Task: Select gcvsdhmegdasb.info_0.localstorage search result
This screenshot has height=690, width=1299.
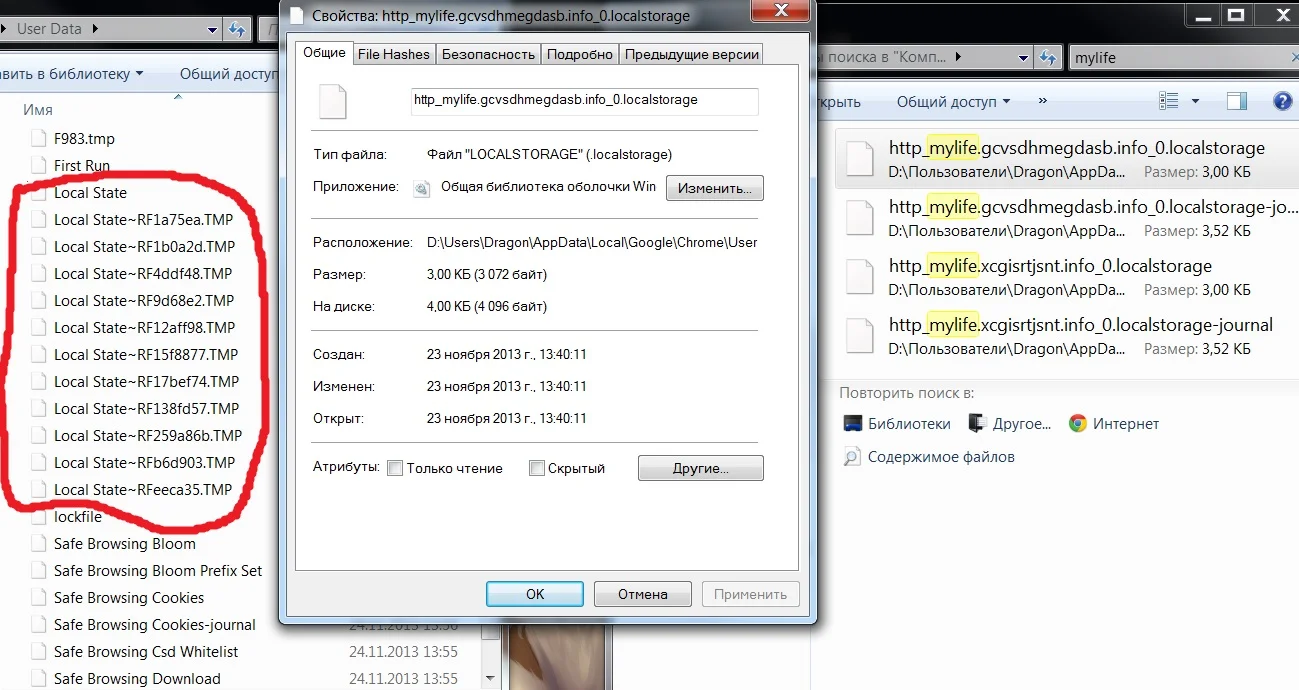Action: click(1066, 159)
